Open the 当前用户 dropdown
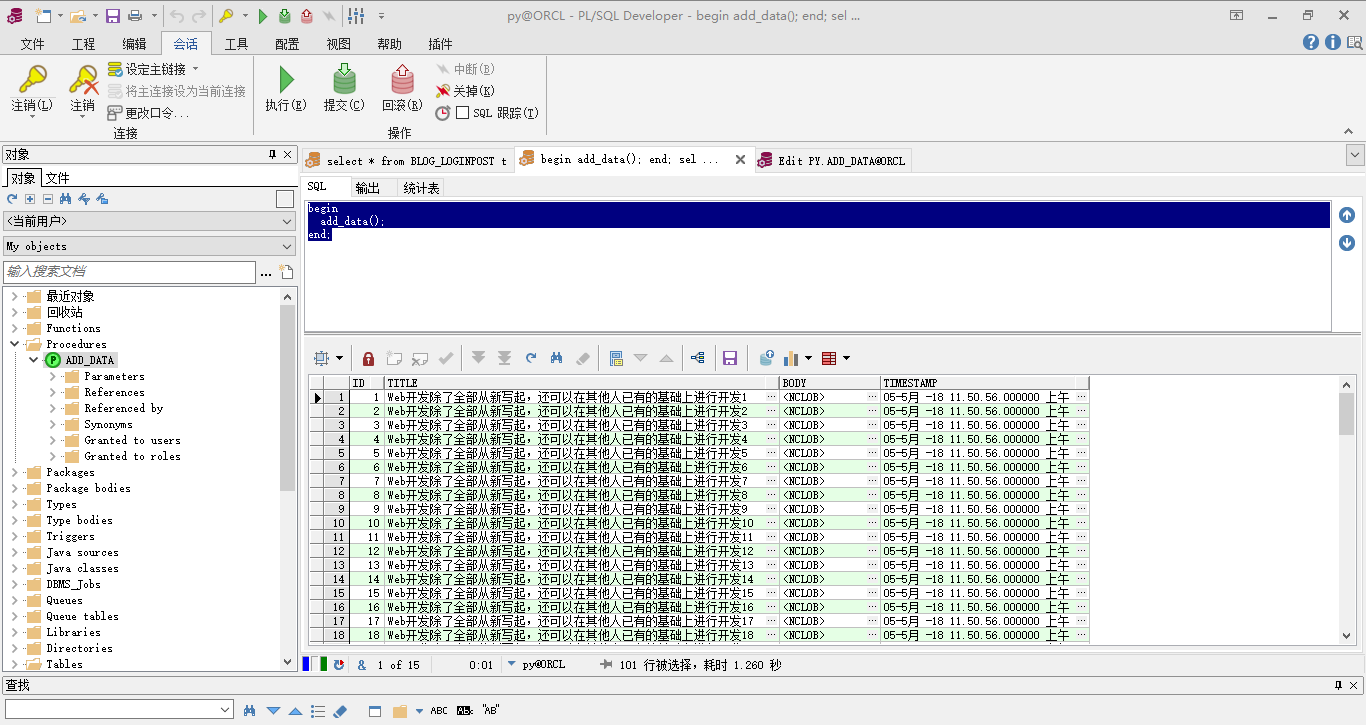 (x=149, y=221)
